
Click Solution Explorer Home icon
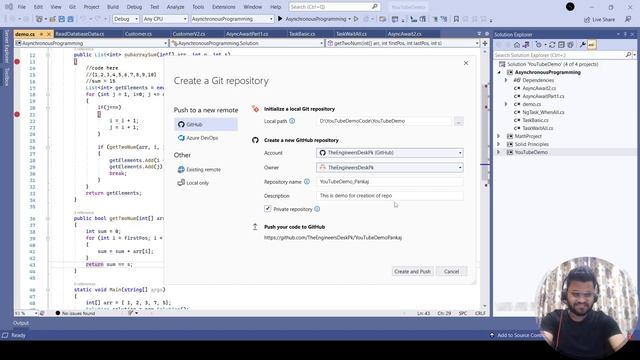(x=517, y=45)
